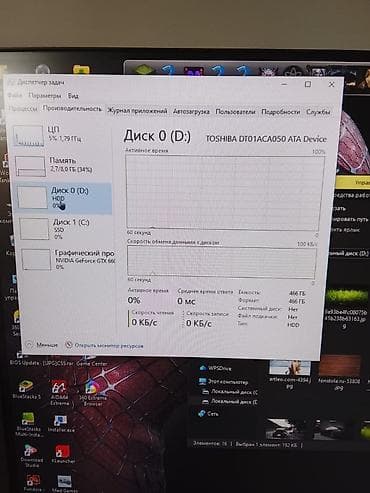Screen dimensions: 370x493
Task: Open the AIDA64 Extreme desktop icon
Action: [x=59, y=393]
